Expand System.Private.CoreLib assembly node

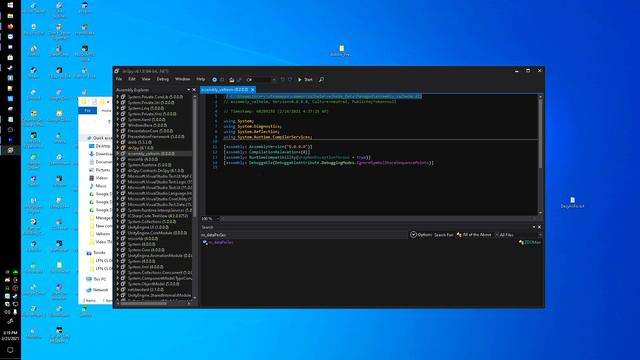[x=118, y=97]
